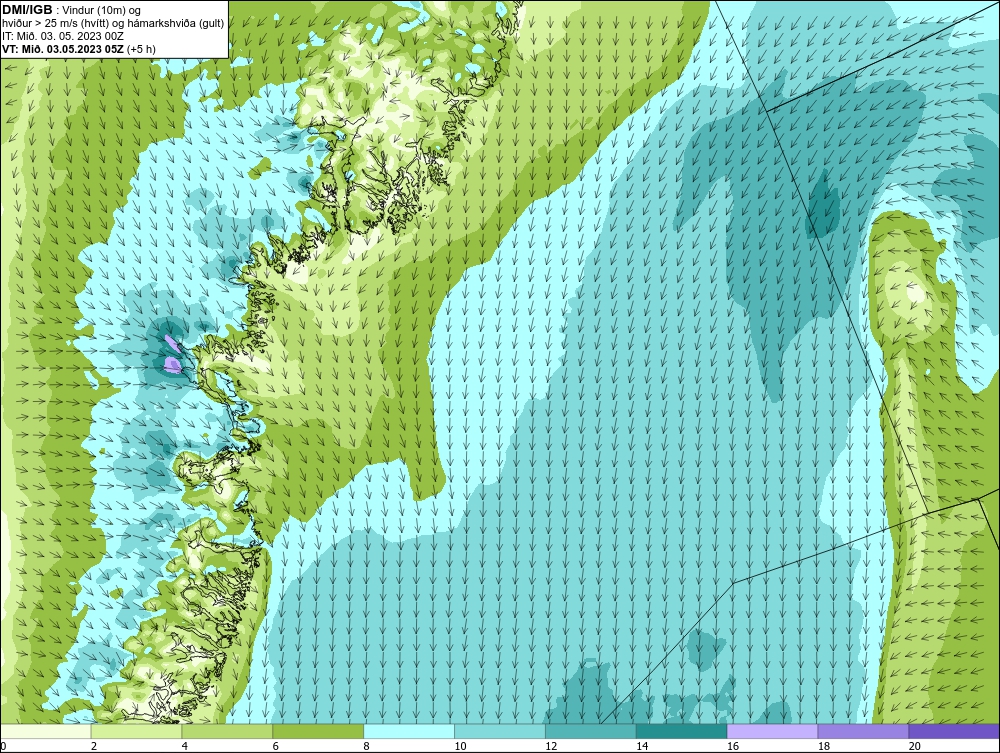Click the lower purple wind maximum patch

[x=172, y=365]
